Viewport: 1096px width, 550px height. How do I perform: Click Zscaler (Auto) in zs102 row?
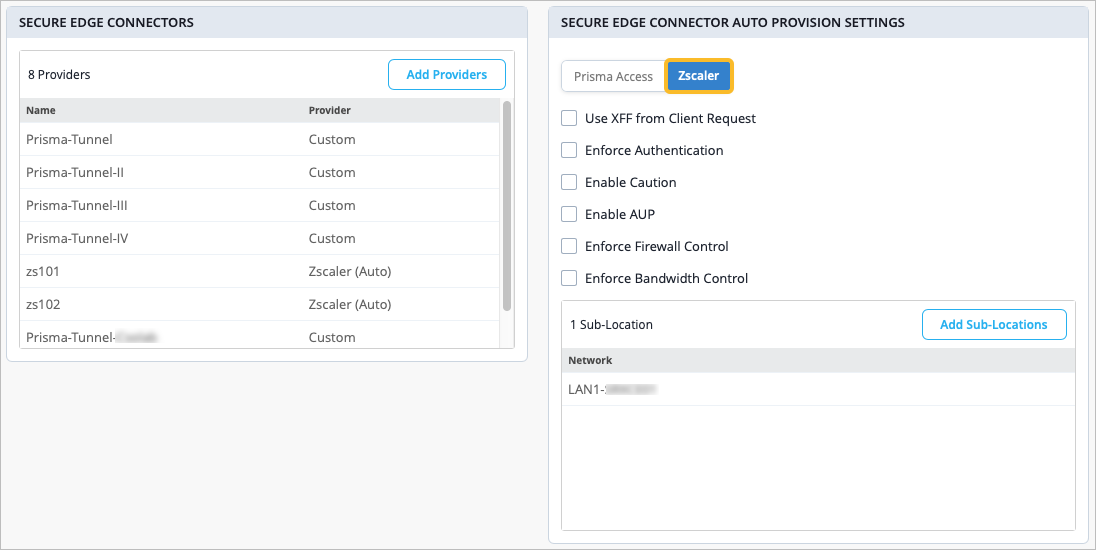pyautogui.click(x=349, y=304)
